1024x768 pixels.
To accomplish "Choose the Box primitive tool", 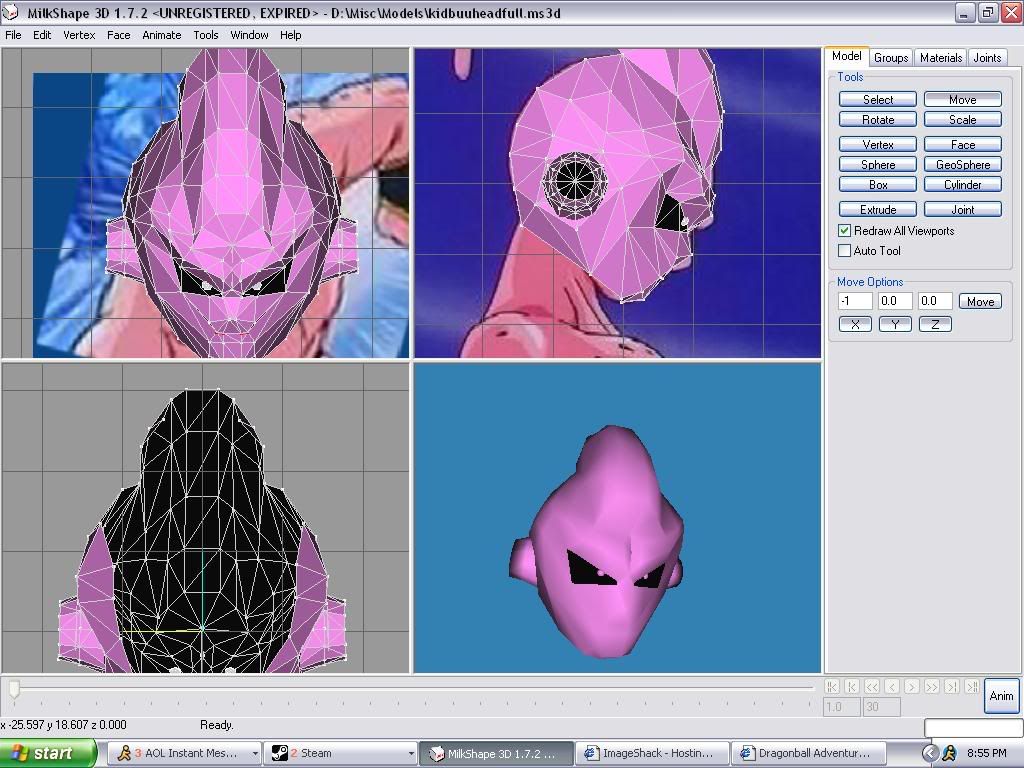I will coord(878,185).
